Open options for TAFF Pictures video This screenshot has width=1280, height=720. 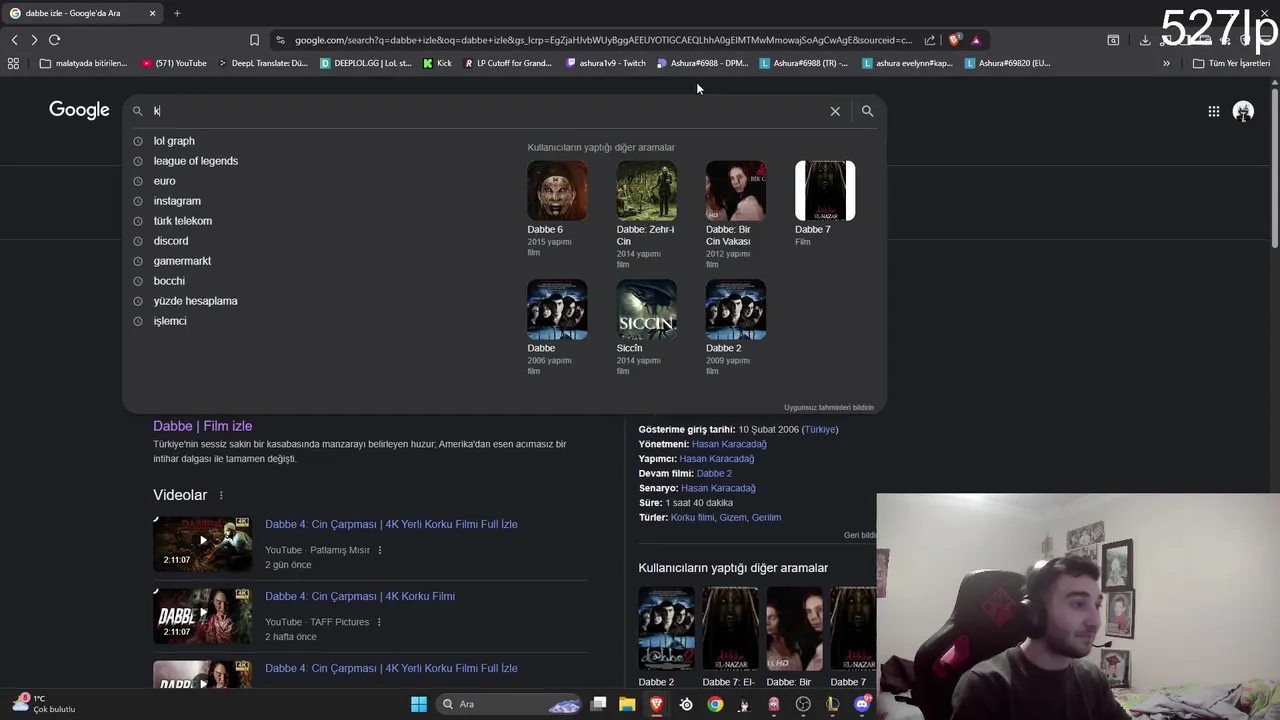tap(379, 622)
